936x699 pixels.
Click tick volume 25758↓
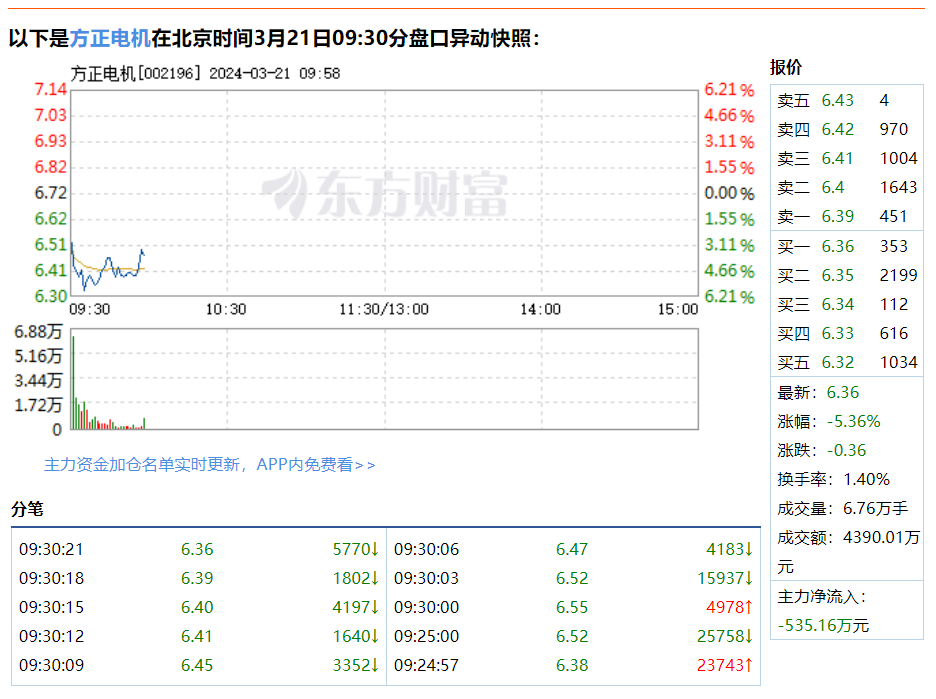click(x=725, y=636)
